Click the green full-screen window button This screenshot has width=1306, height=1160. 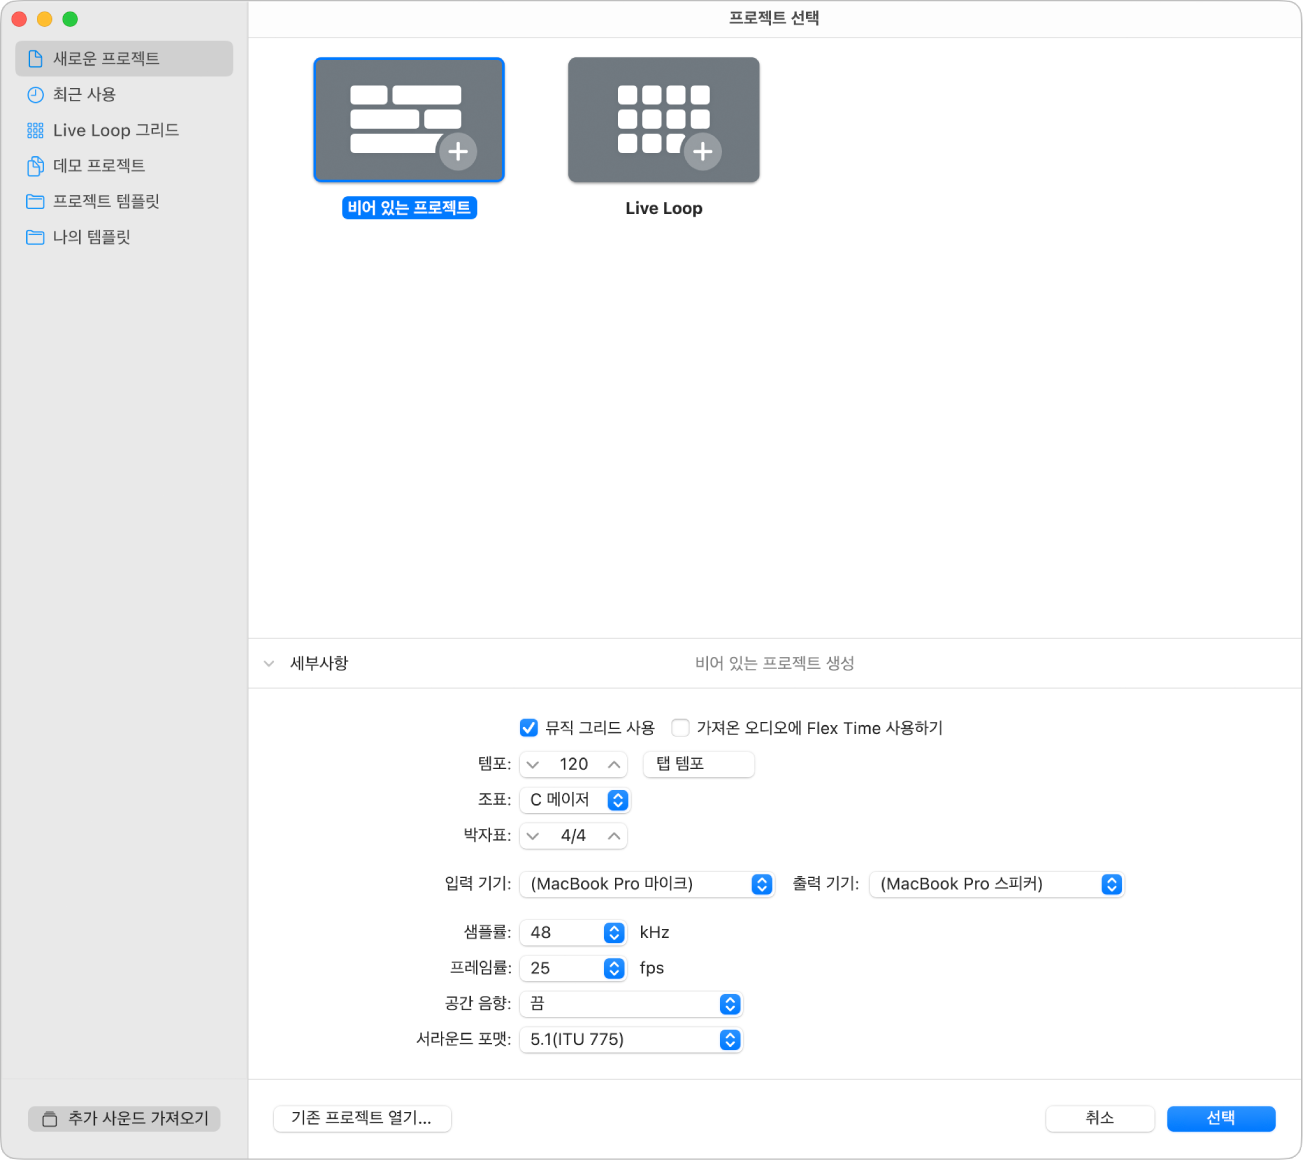tap(70, 19)
